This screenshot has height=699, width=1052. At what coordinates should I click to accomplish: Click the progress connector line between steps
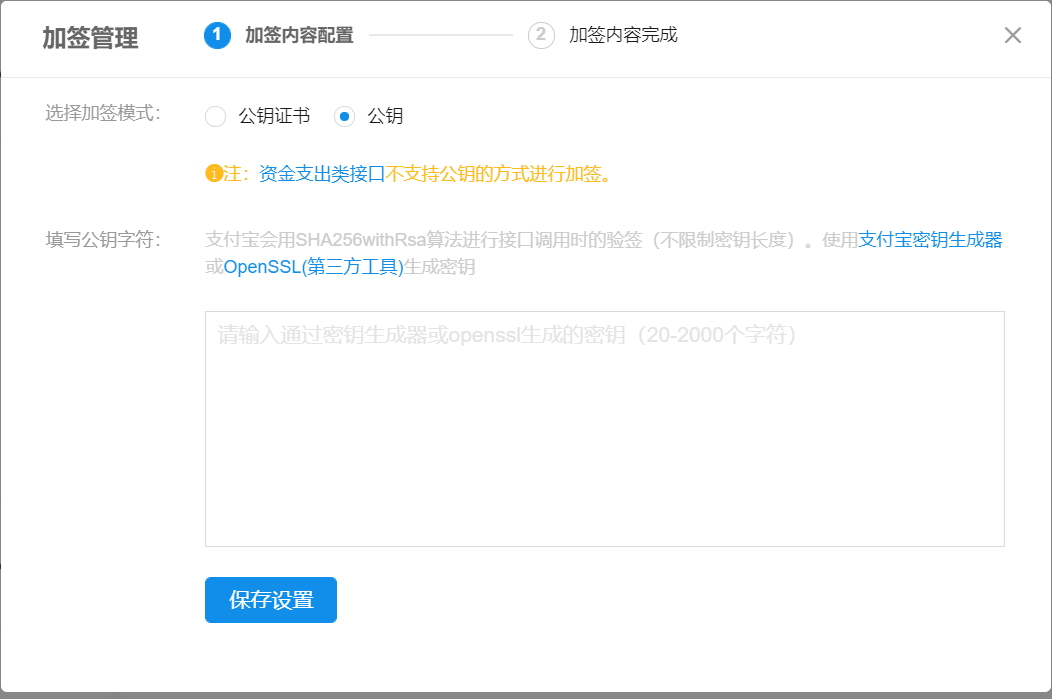[x=440, y=34]
